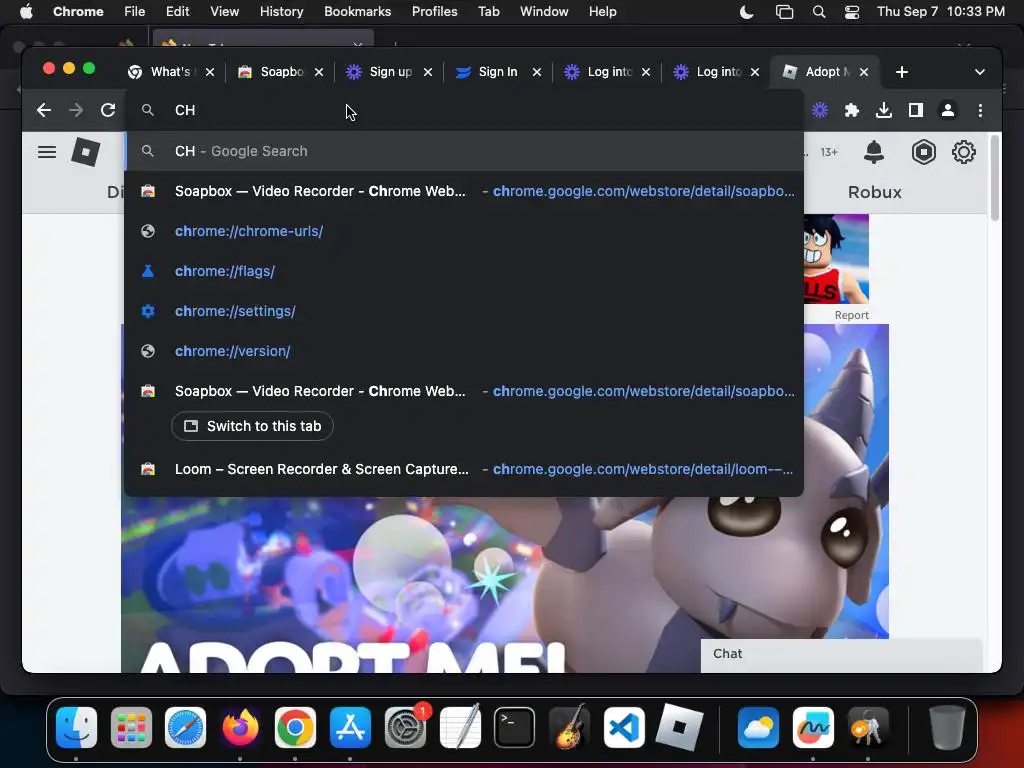Launch GarageBand from the Dock
The image size is (1024, 768).
tap(569, 727)
